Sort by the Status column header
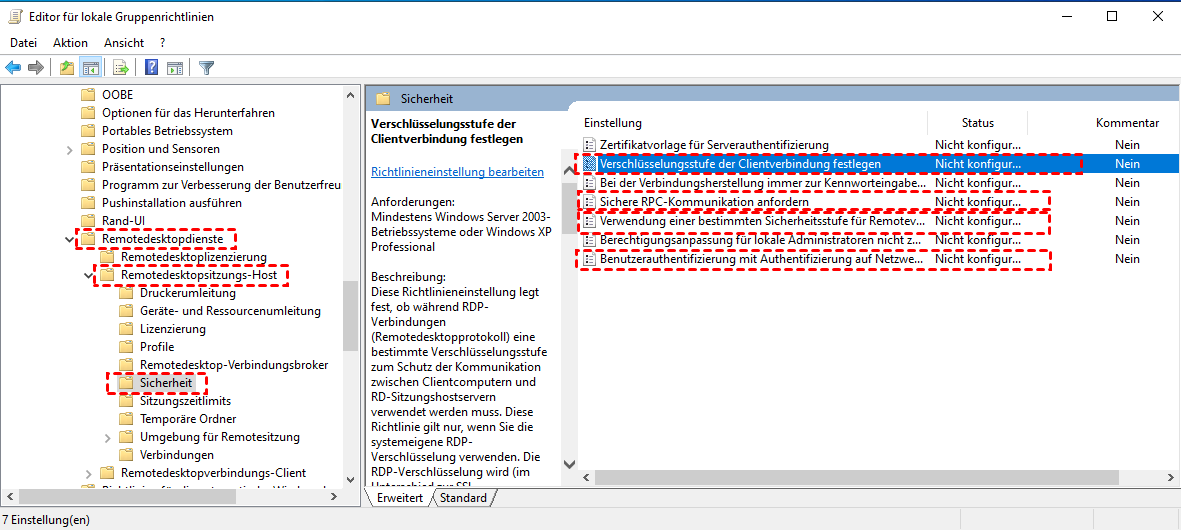Screen dimensions: 1181x530 [978, 123]
